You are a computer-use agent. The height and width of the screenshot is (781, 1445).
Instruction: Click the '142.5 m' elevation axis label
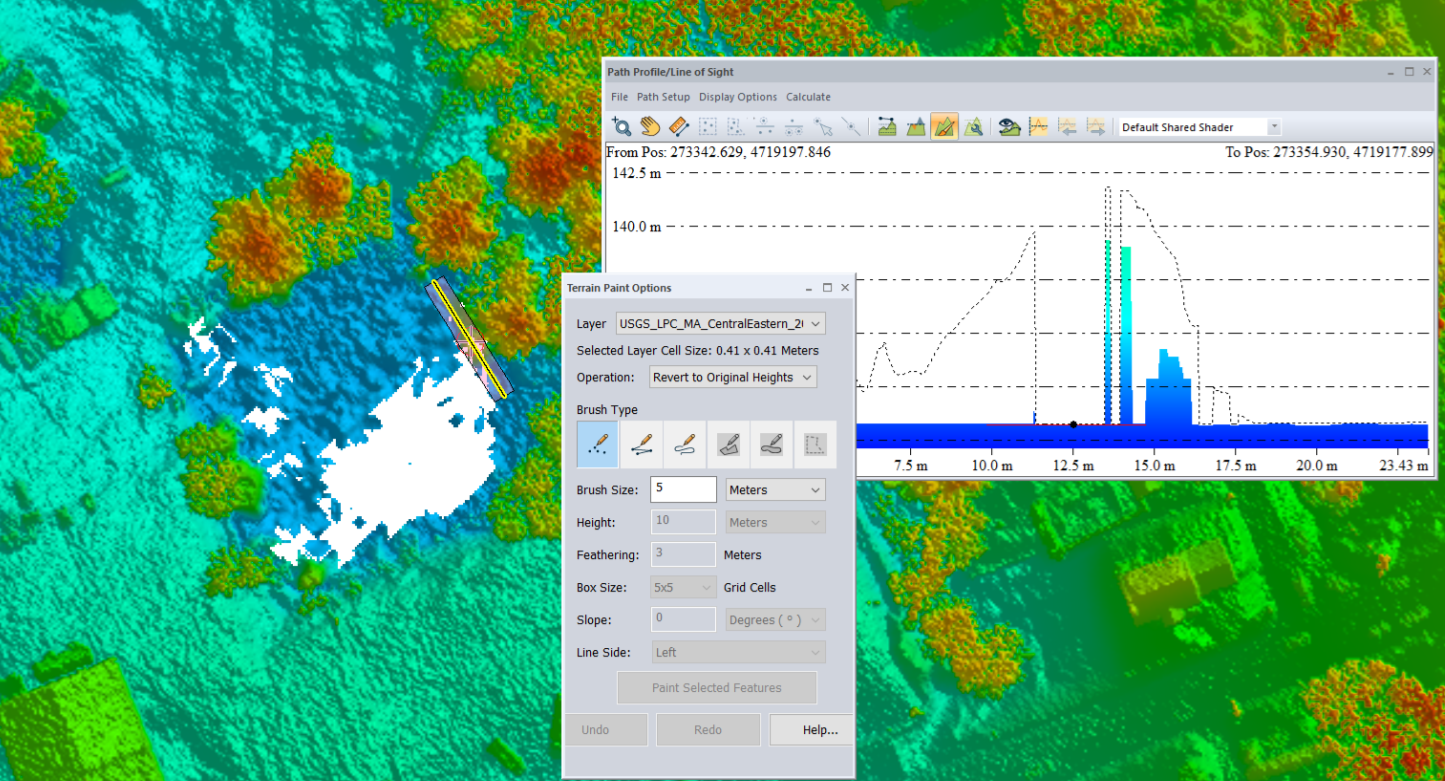pos(637,173)
